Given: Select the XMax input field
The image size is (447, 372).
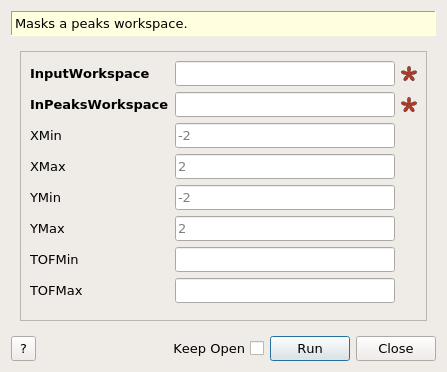Looking at the screenshot, I should [x=285, y=166].
